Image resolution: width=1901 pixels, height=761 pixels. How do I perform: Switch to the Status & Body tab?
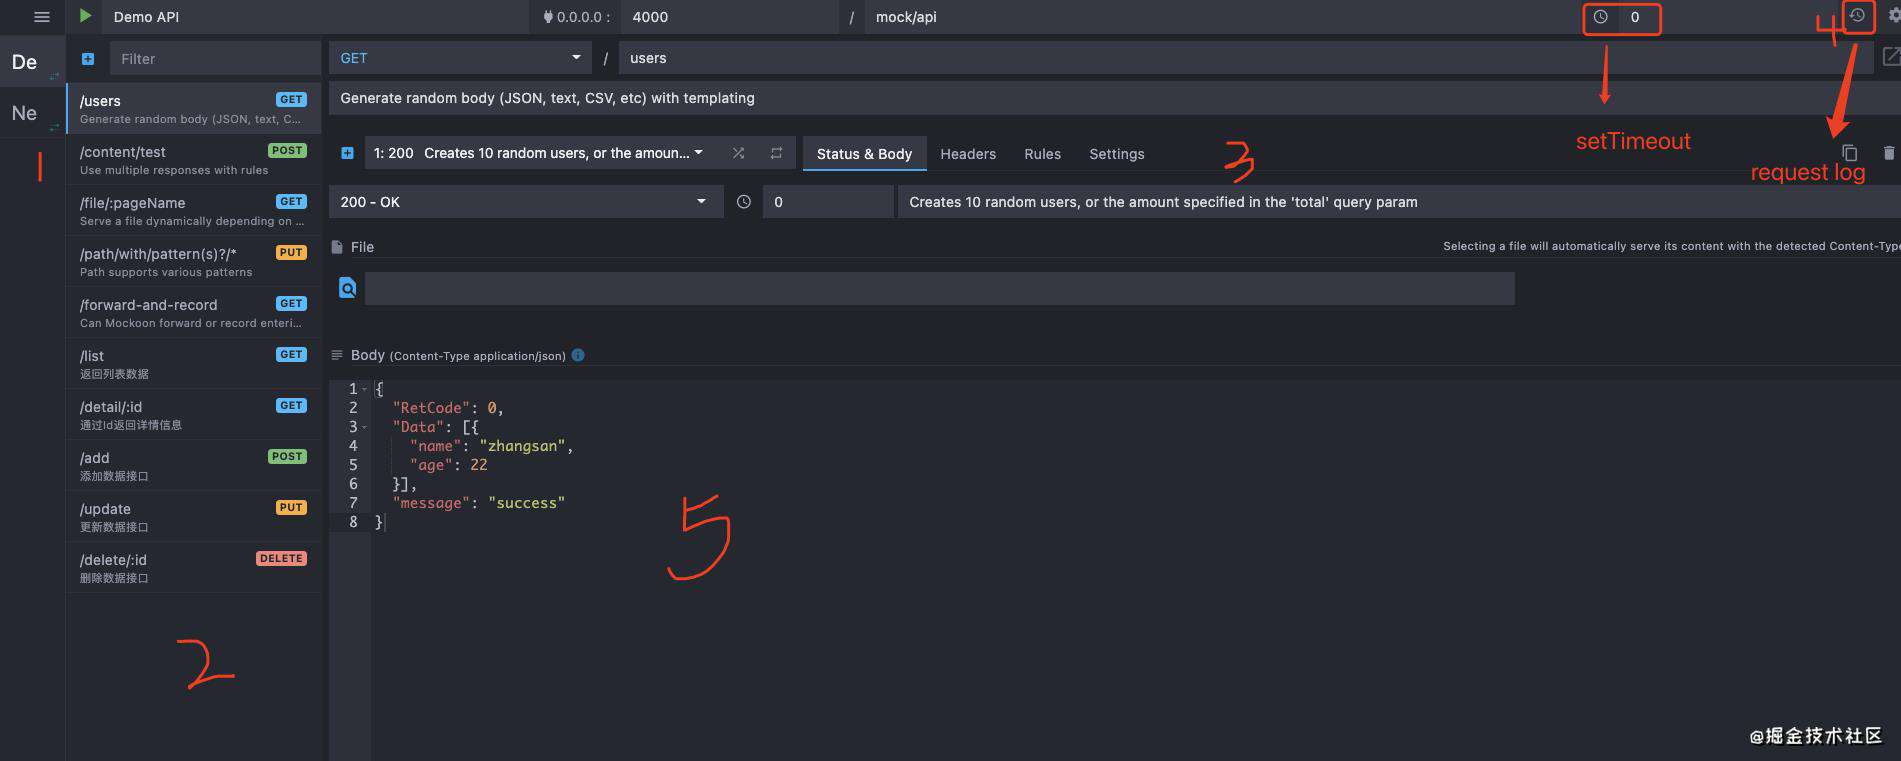click(864, 154)
